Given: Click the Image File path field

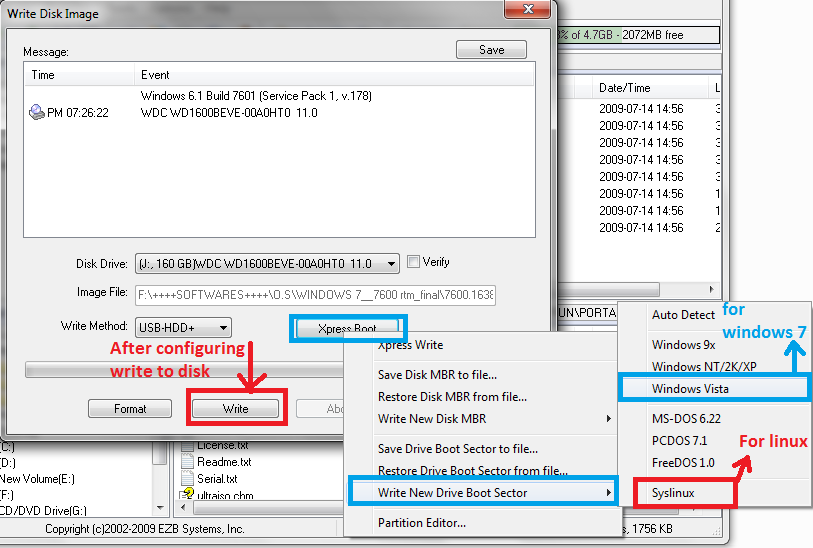Looking at the screenshot, I should click(x=315, y=294).
